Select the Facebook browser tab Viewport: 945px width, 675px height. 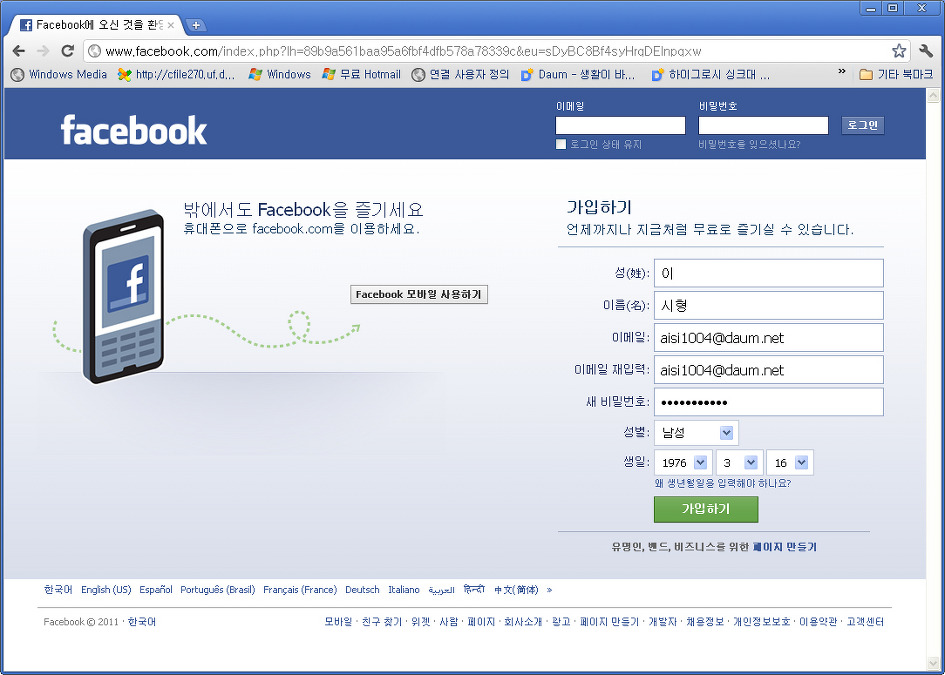tap(96, 25)
